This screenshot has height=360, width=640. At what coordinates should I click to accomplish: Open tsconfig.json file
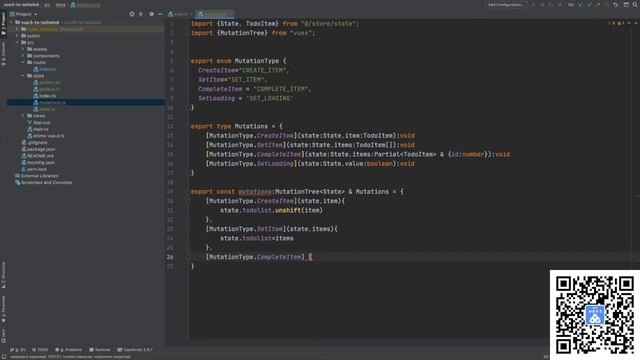[38, 162]
